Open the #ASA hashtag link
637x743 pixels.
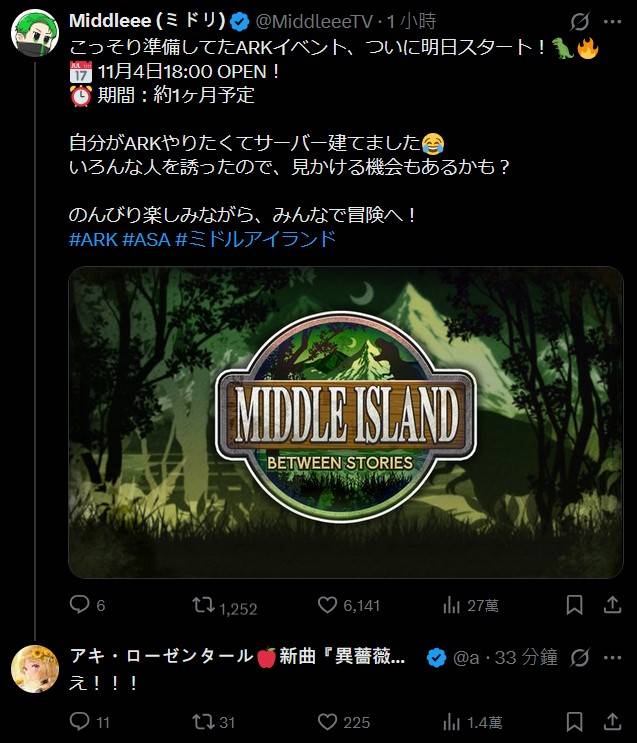coord(146,239)
